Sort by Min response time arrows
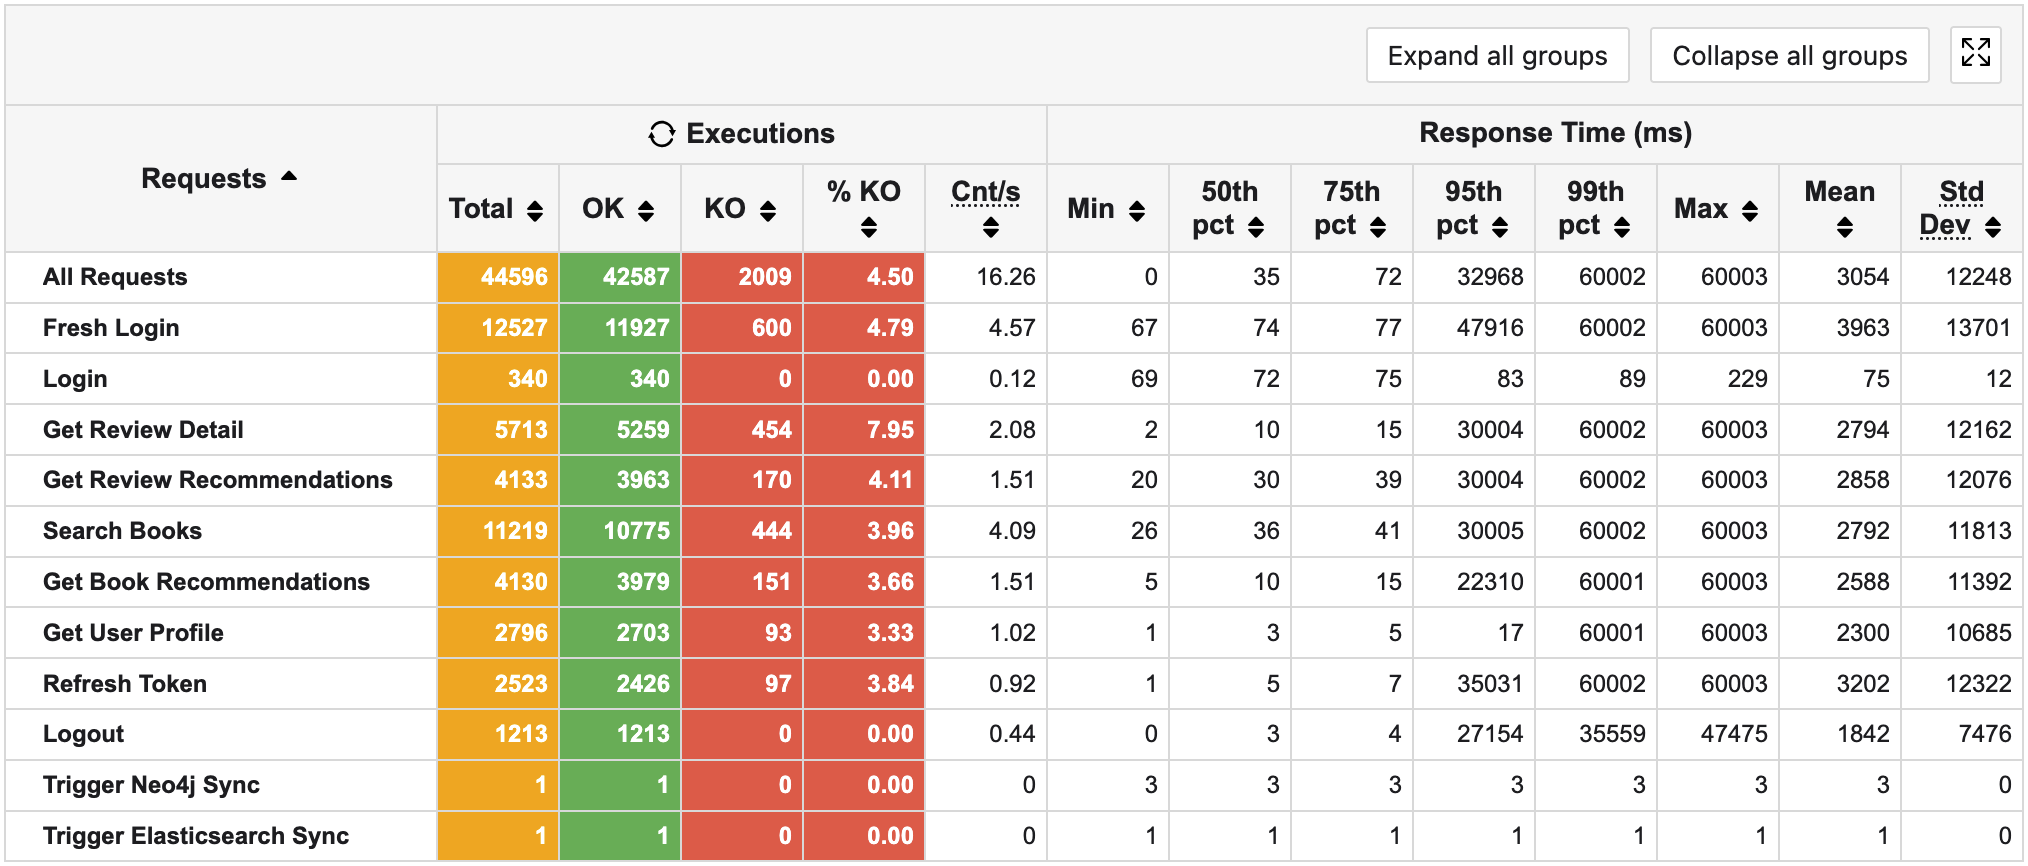The height and width of the screenshot is (866, 2028). tap(1137, 210)
